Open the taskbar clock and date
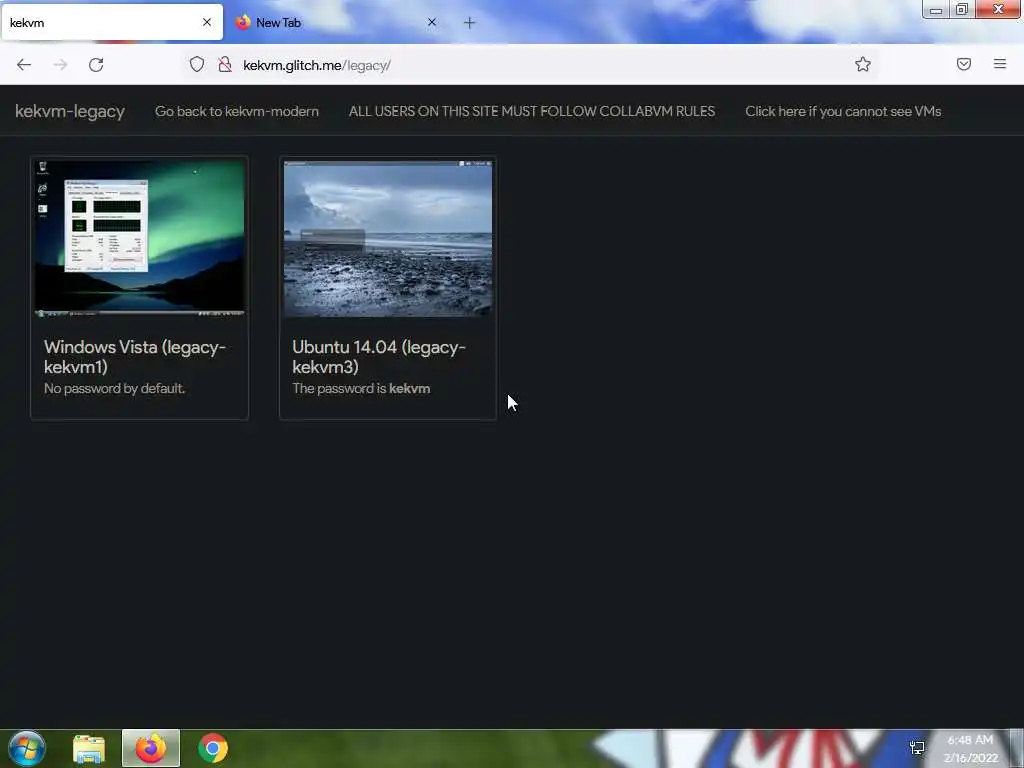Image resolution: width=1024 pixels, height=768 pixels. [970, 749]
